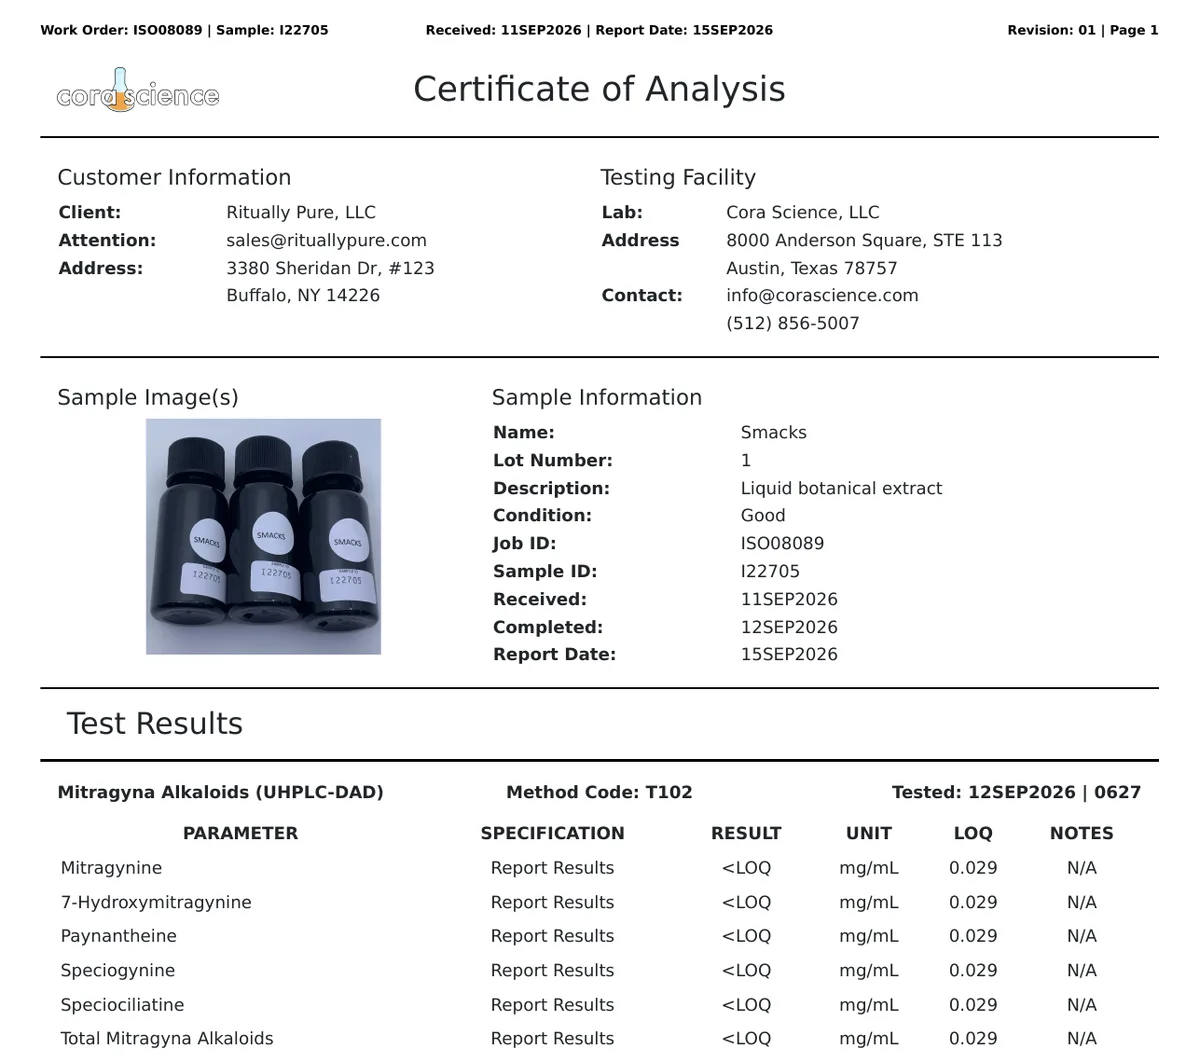Screen dimensions: 1200x1063
Task: Click Tested: 12SEP2026 | 0627 text
Action: click(1016, 792)
